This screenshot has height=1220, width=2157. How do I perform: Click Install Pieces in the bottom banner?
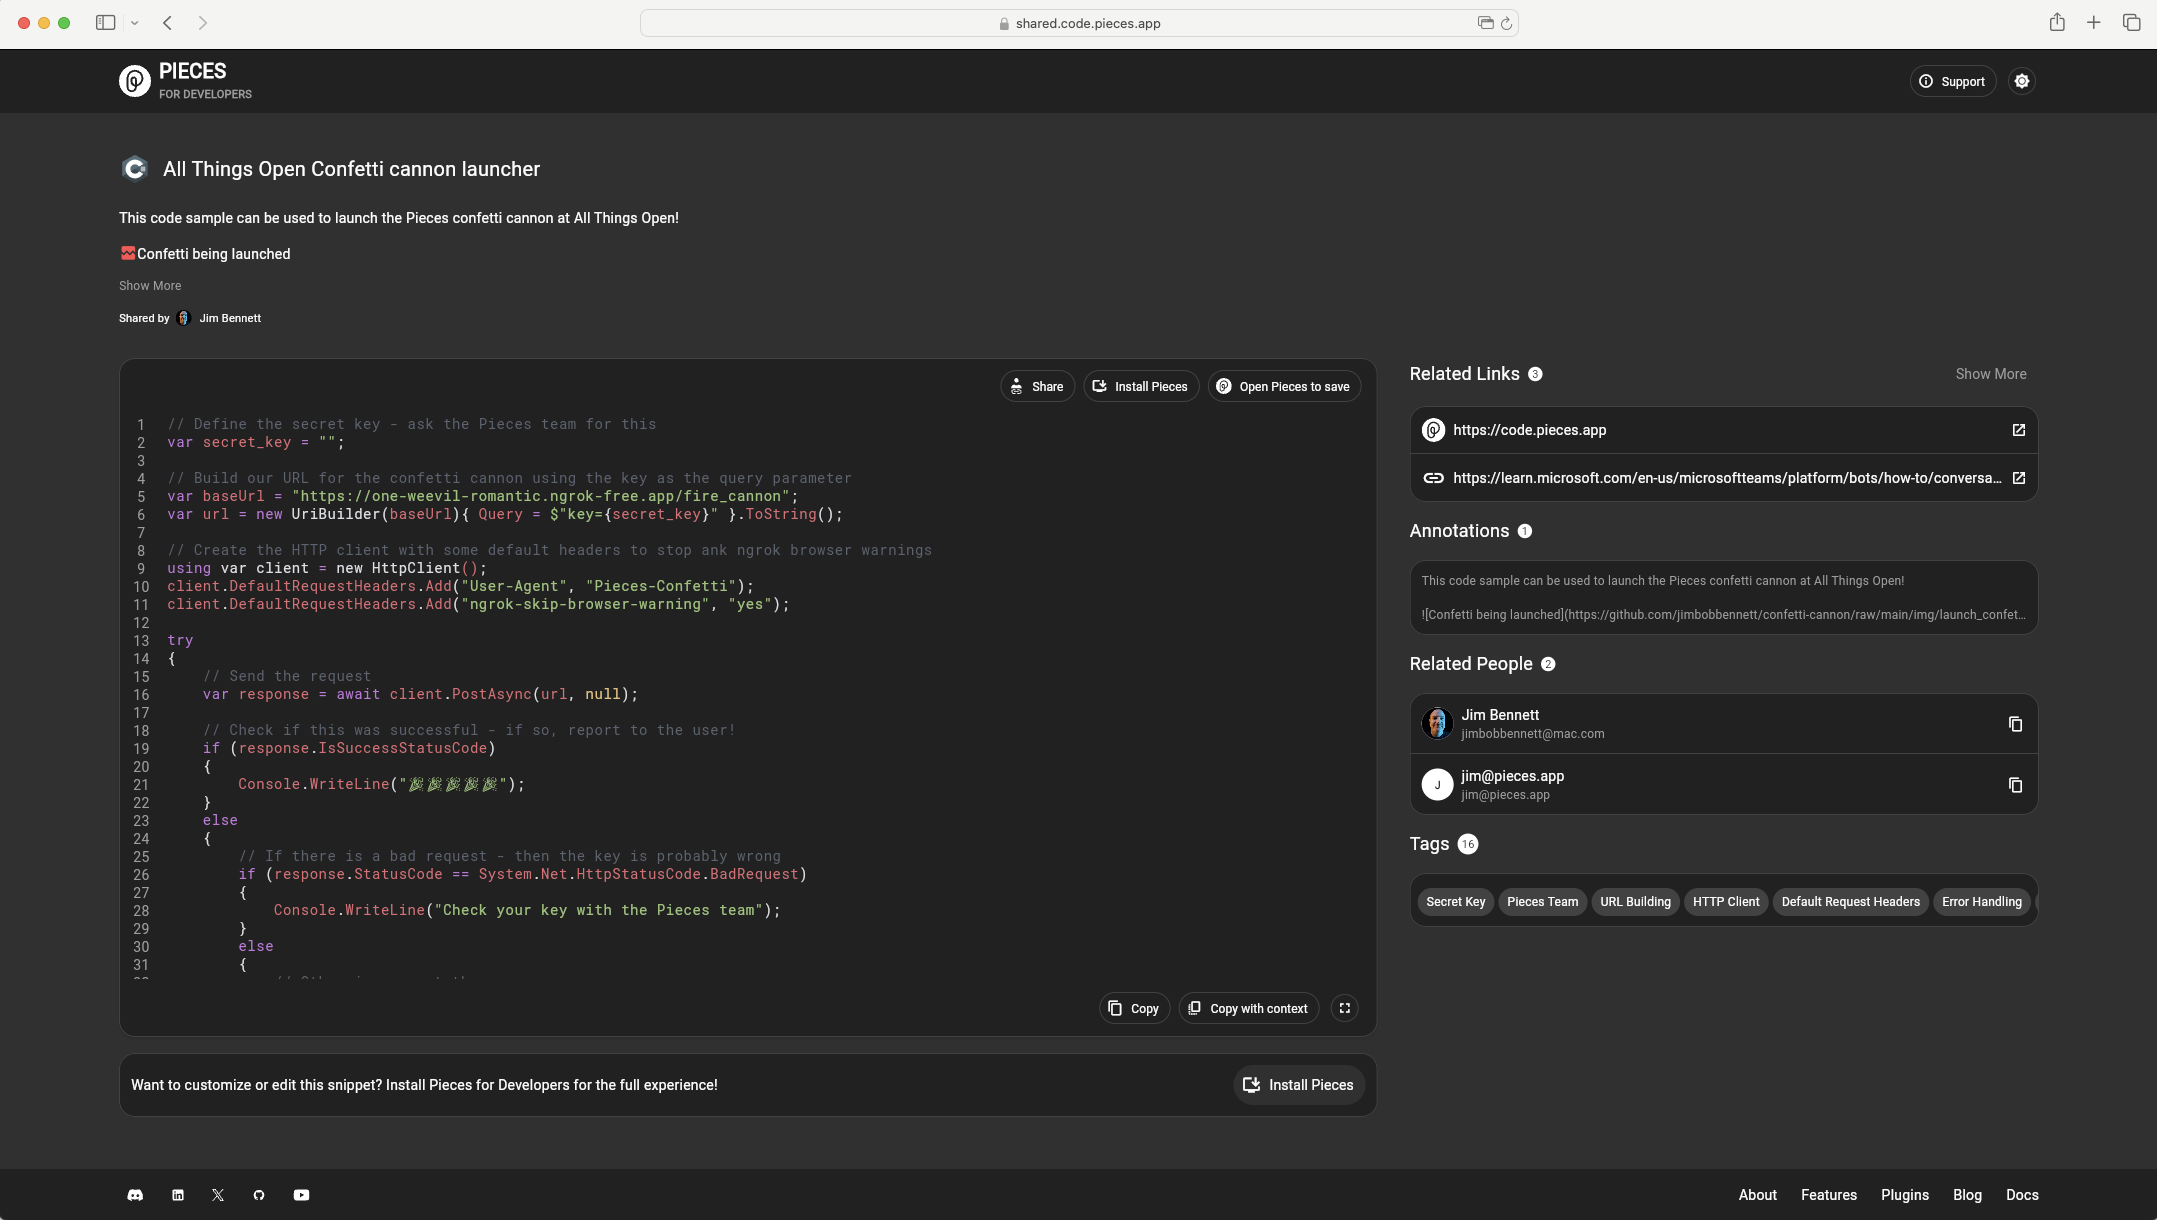pyautogui.click(x=1298, y=1085)
